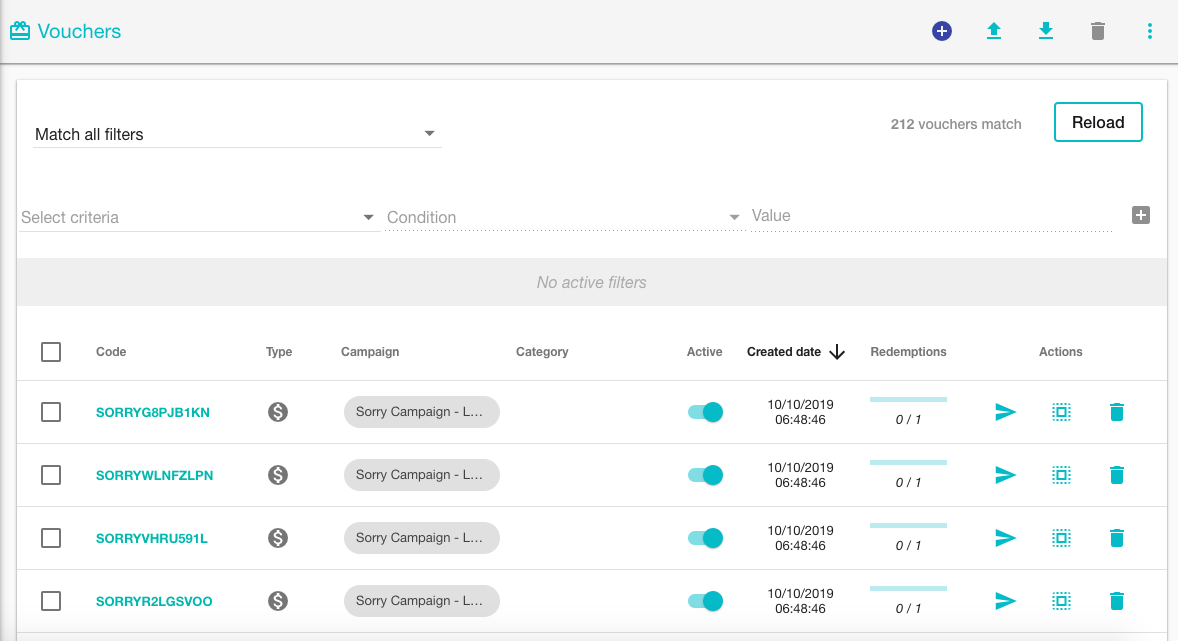Click the QR code icon for SORRYWLNFZLPN
The height and width of the screenshot is (641, 1178).
pos(1061,475)
